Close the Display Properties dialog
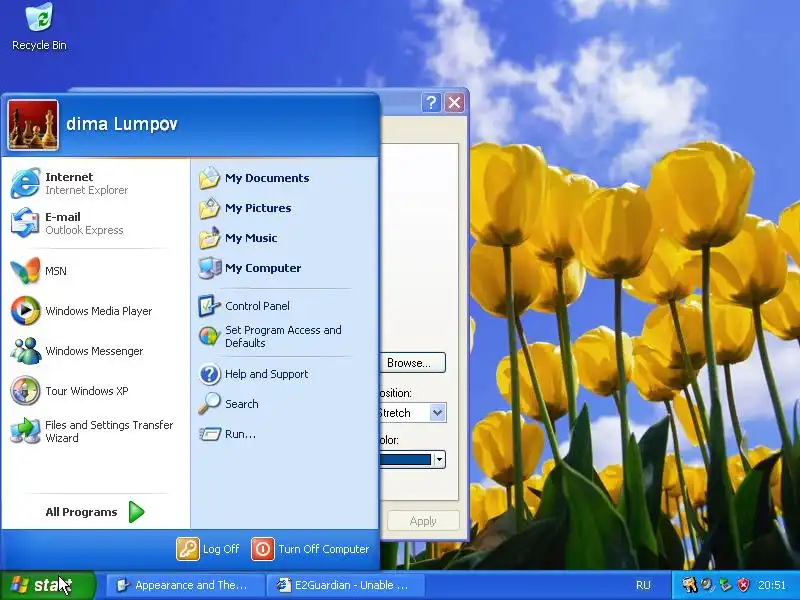The width and height of the screenshot is (800, 600). click(x=454, y=103)
